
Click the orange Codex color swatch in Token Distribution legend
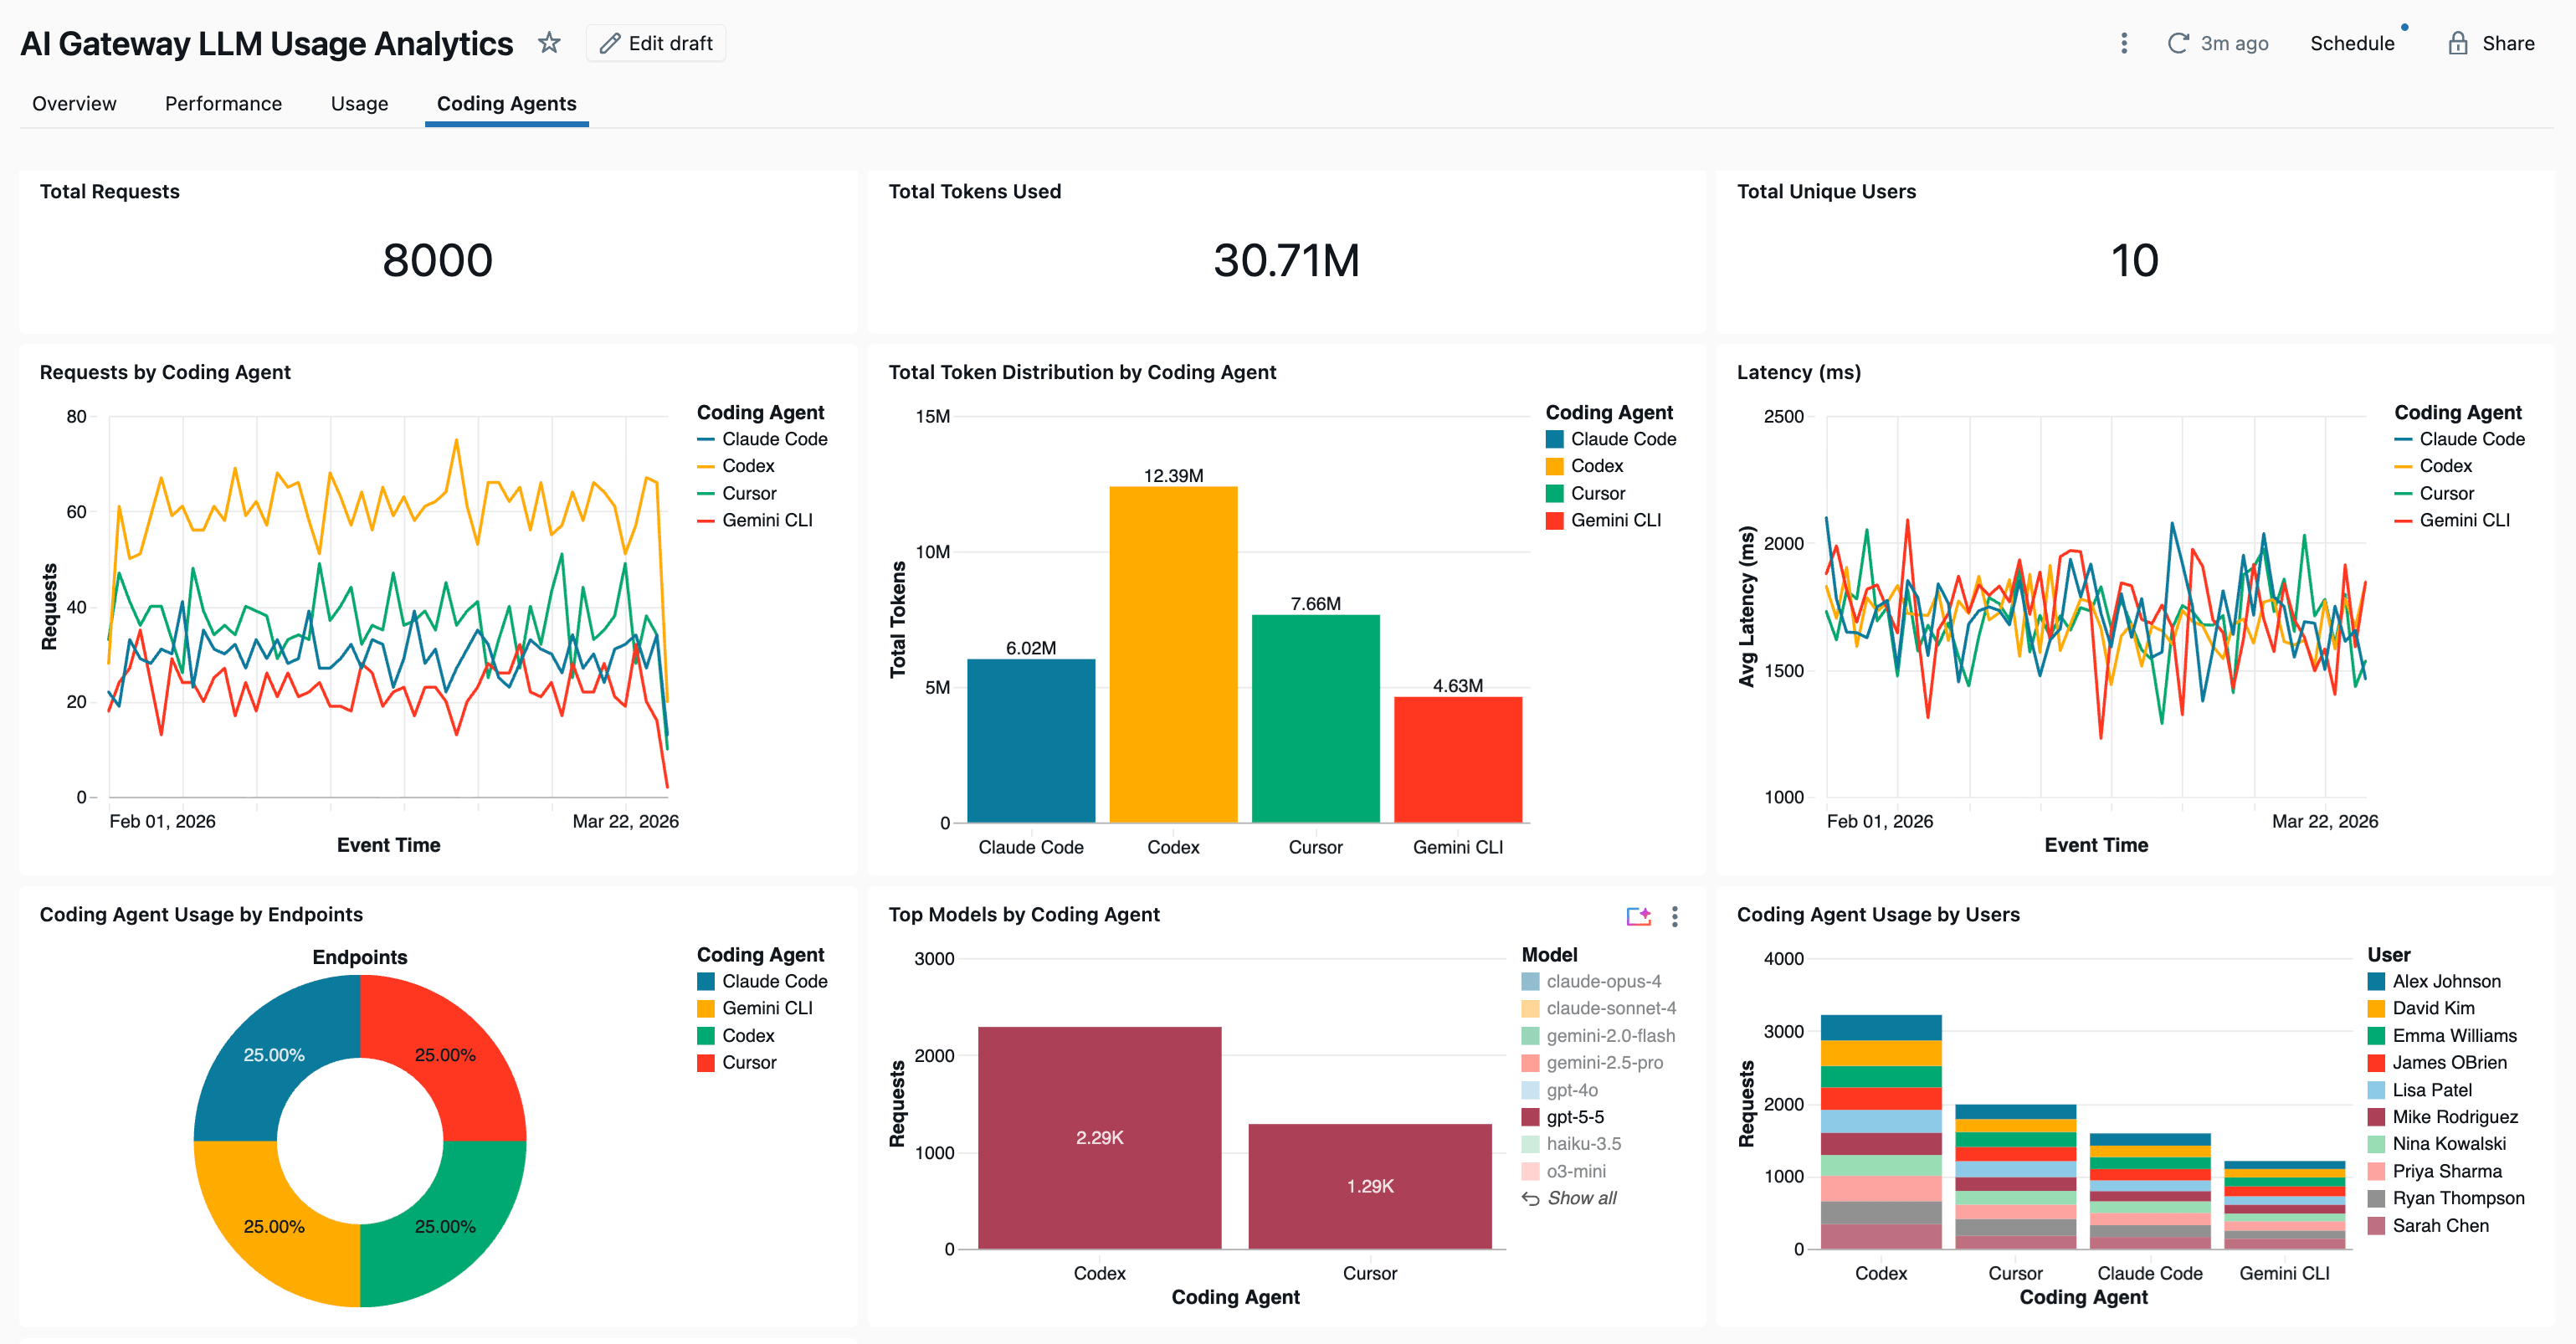pyautogui.click(x=1554, y=465)
